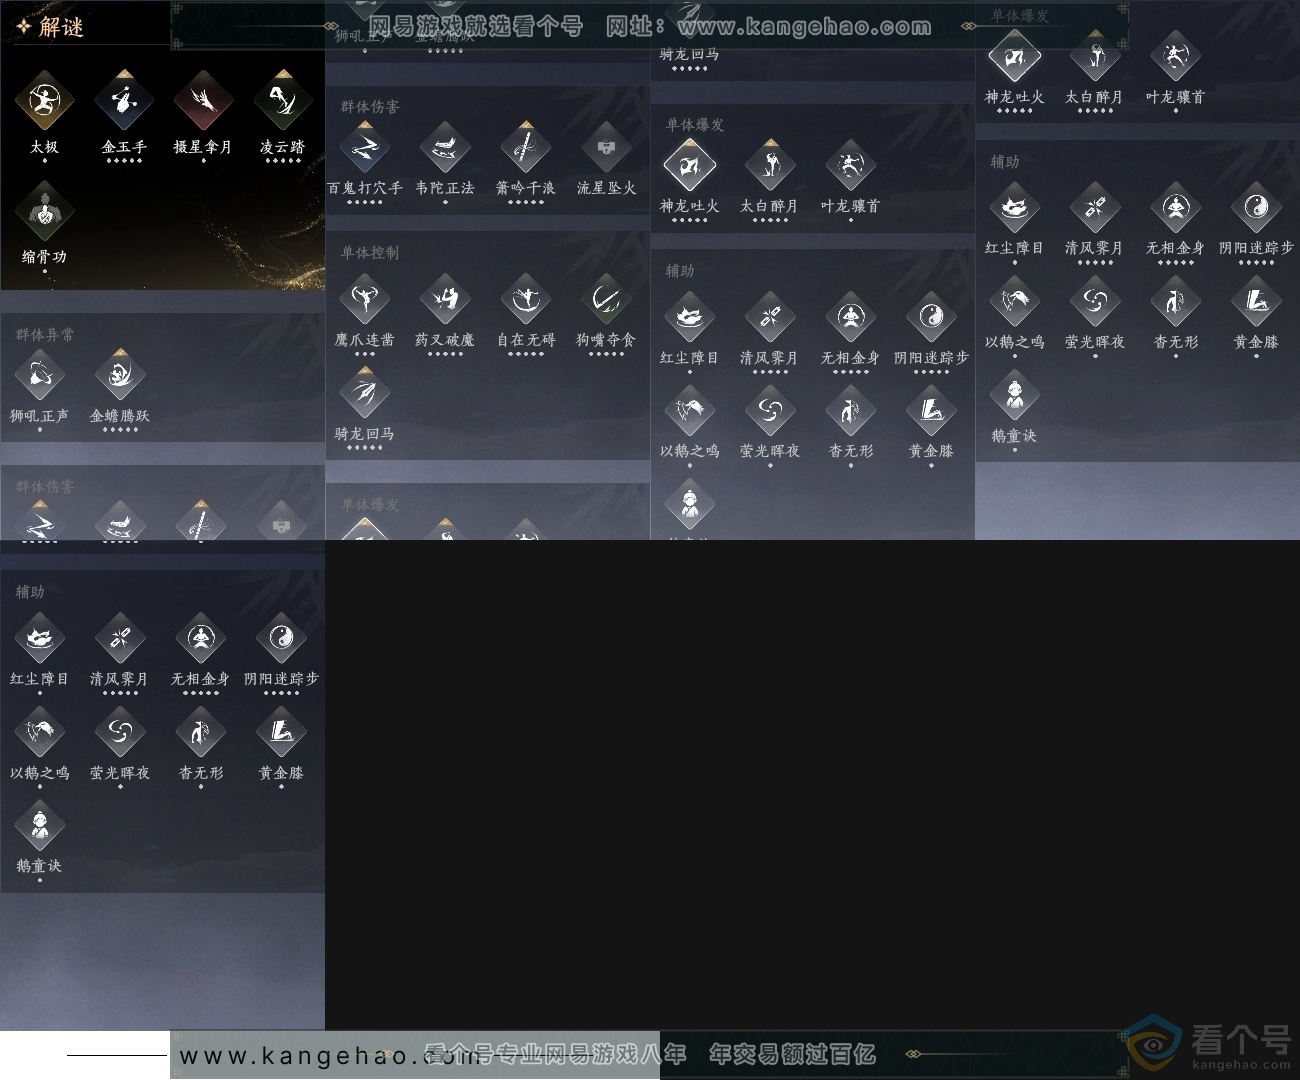Select 神龙吐火 in the third-column 单体爆发 panel
The width and height of the screenshot is (1300, 1080).
690,166
